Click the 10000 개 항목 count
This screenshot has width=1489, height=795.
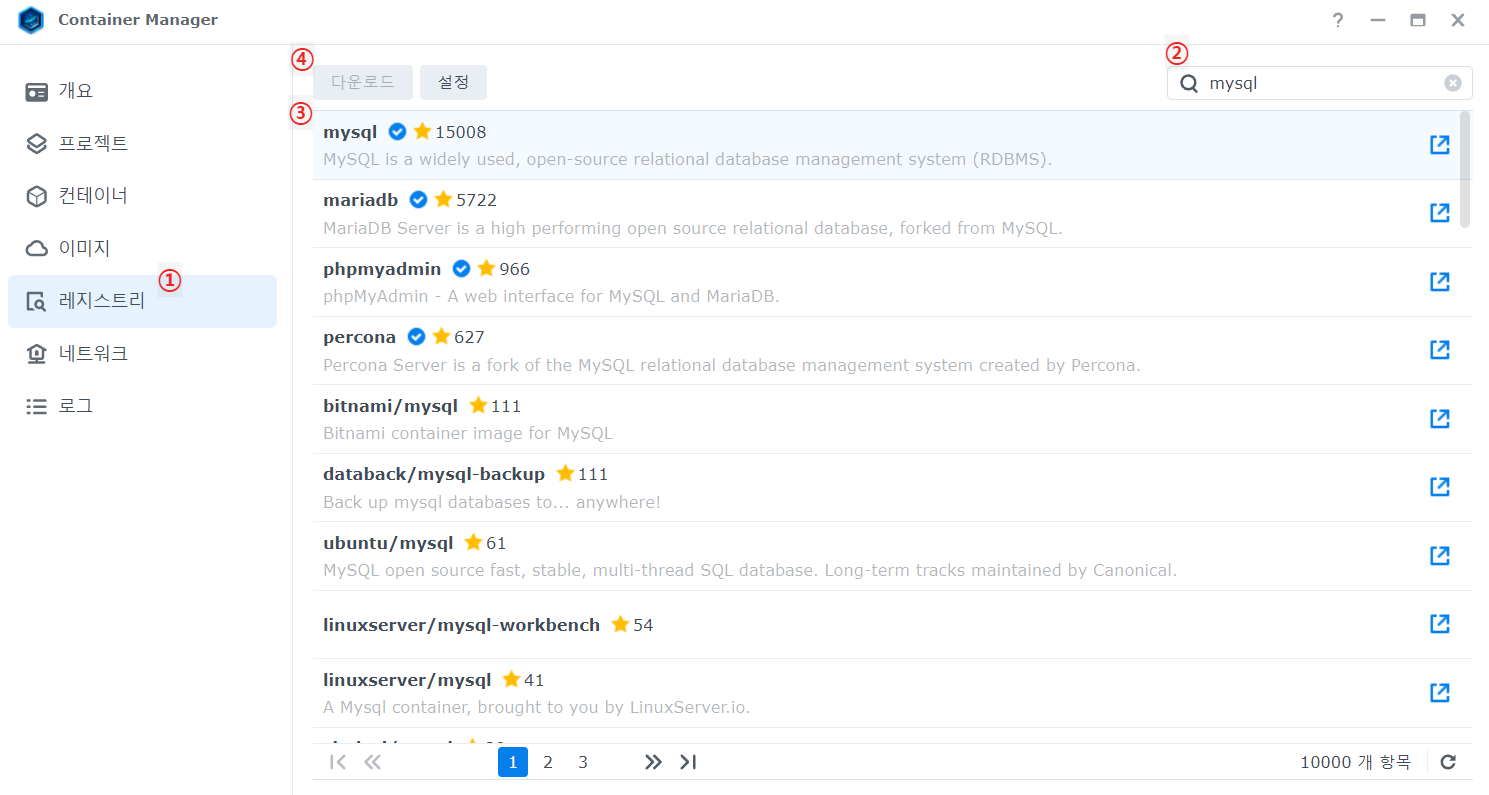pyautogui.click(x=1356, y=762)
